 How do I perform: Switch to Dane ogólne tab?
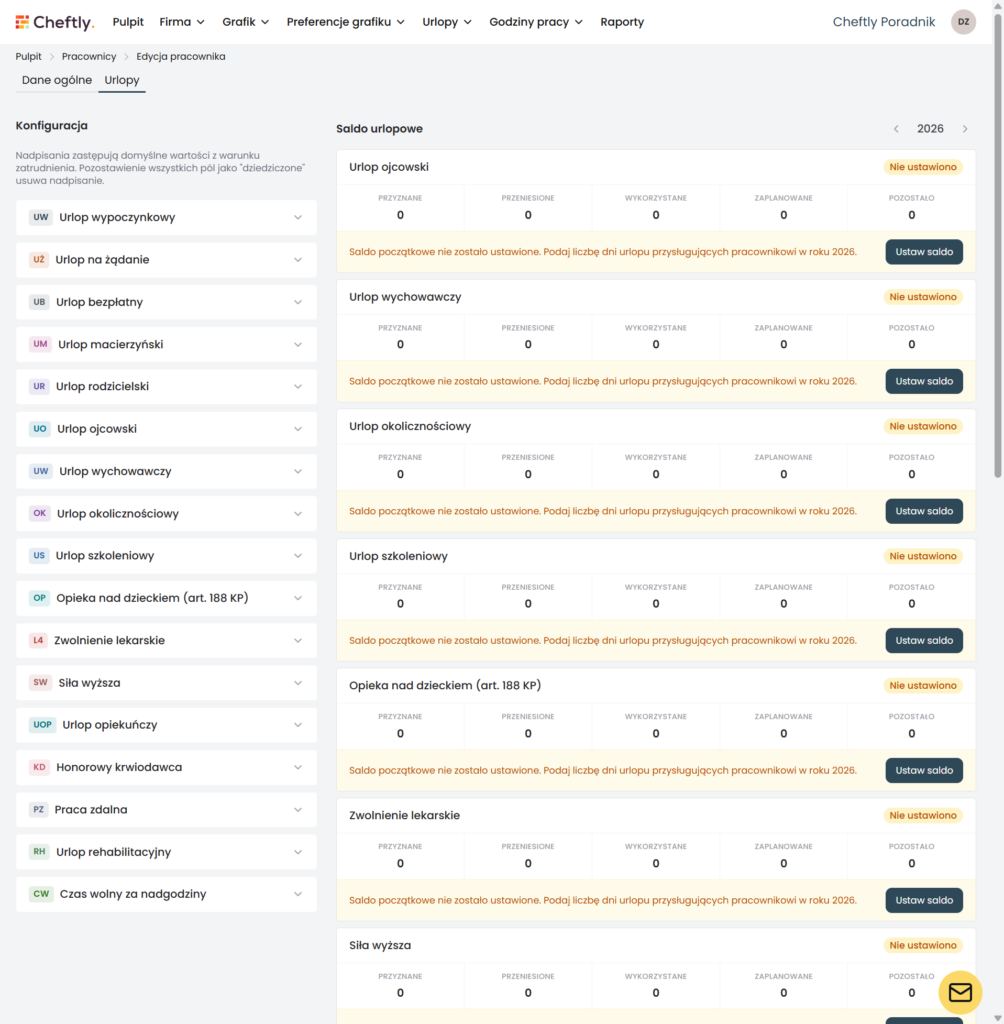click(x=57, y=80)
